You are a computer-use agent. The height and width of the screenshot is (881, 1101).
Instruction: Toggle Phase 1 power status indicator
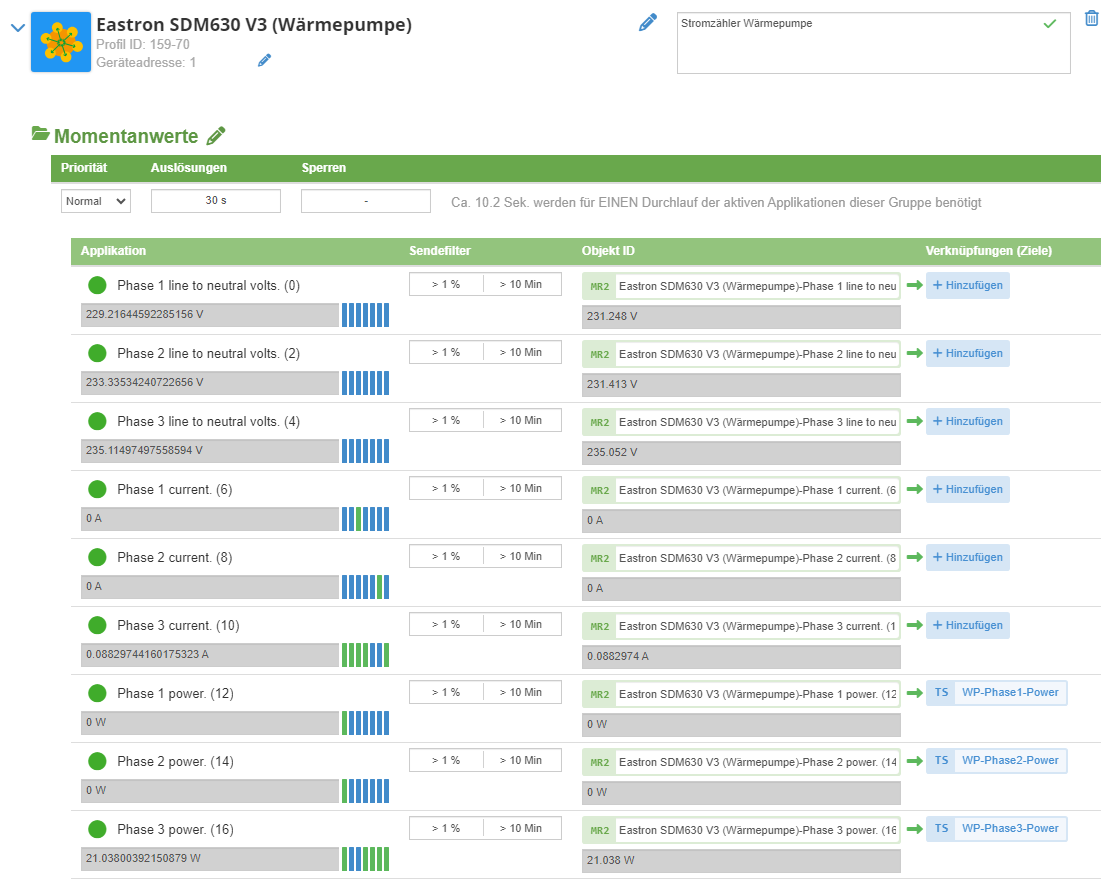coord(98,694)
